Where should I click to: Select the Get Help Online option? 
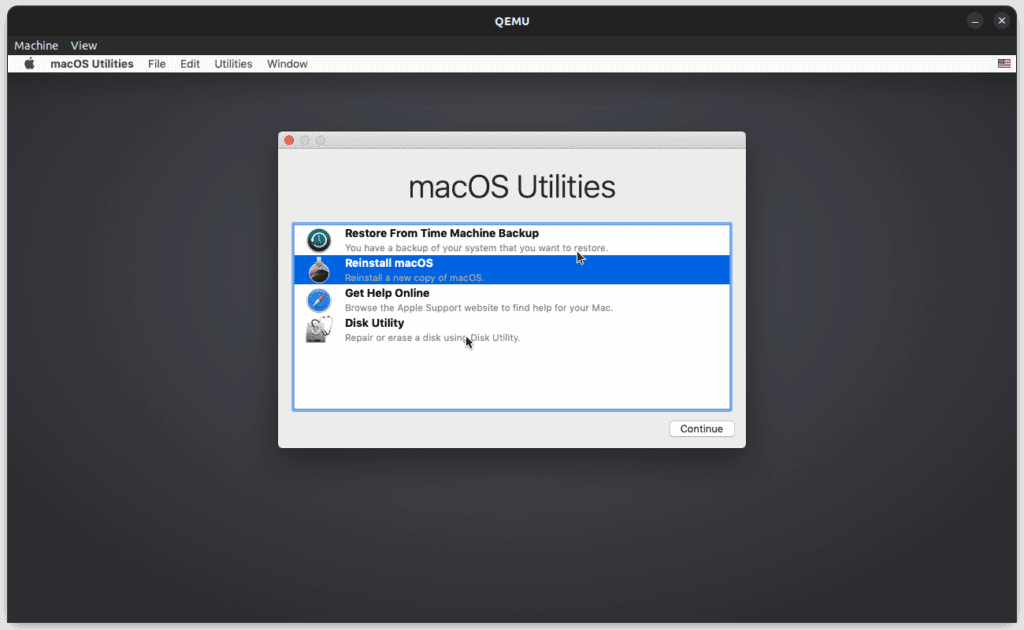click(511, 300)
